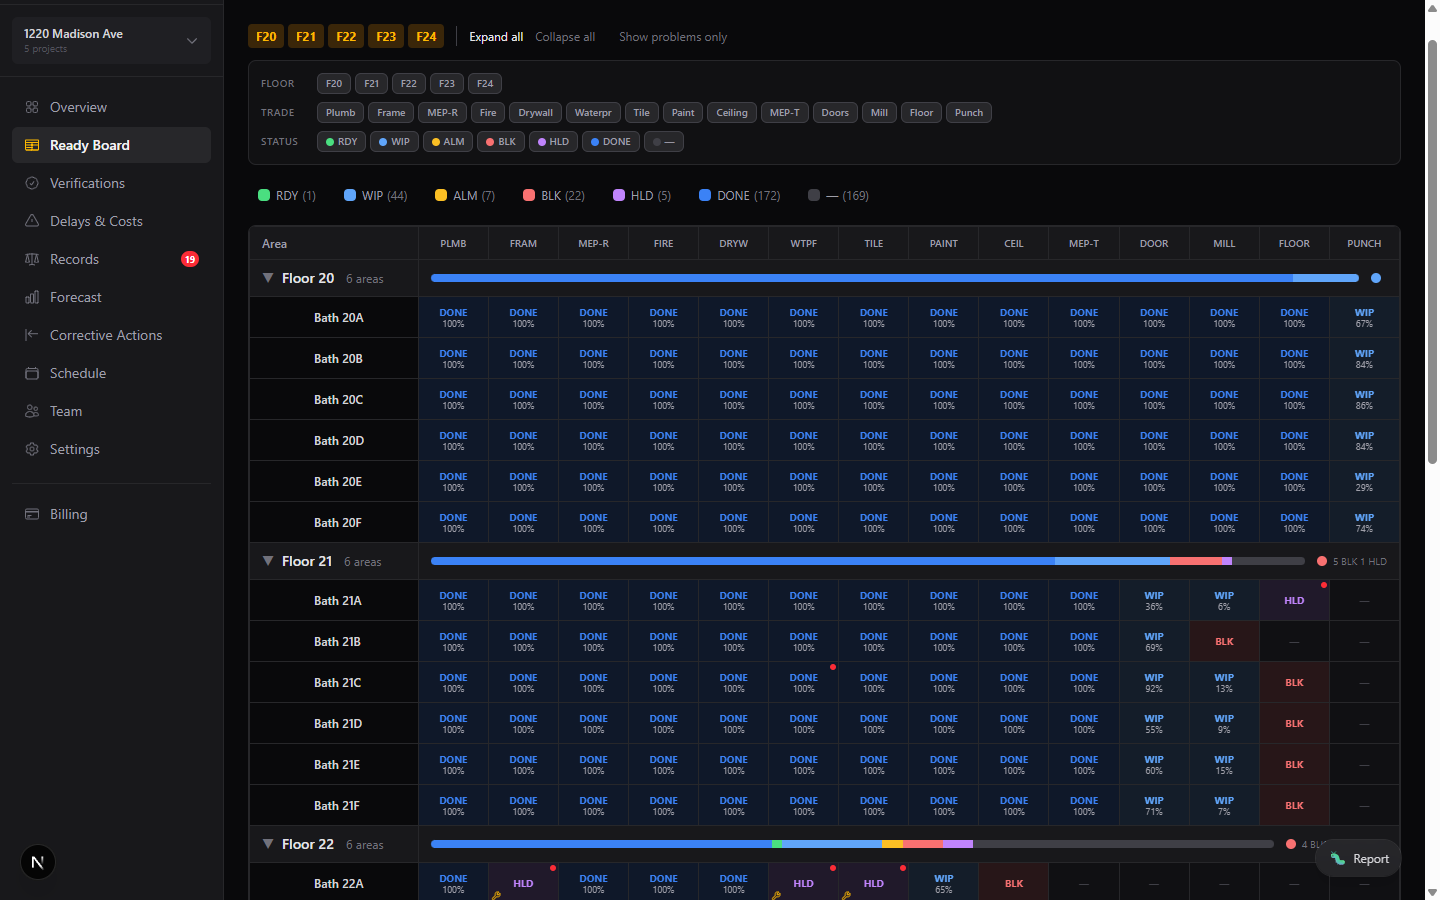Open the 1220 Madison Ave project dropdown

[111, 41]
